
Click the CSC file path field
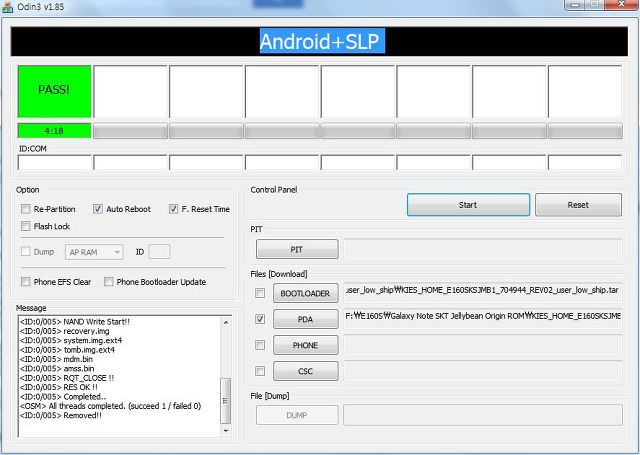pos(483,371)
